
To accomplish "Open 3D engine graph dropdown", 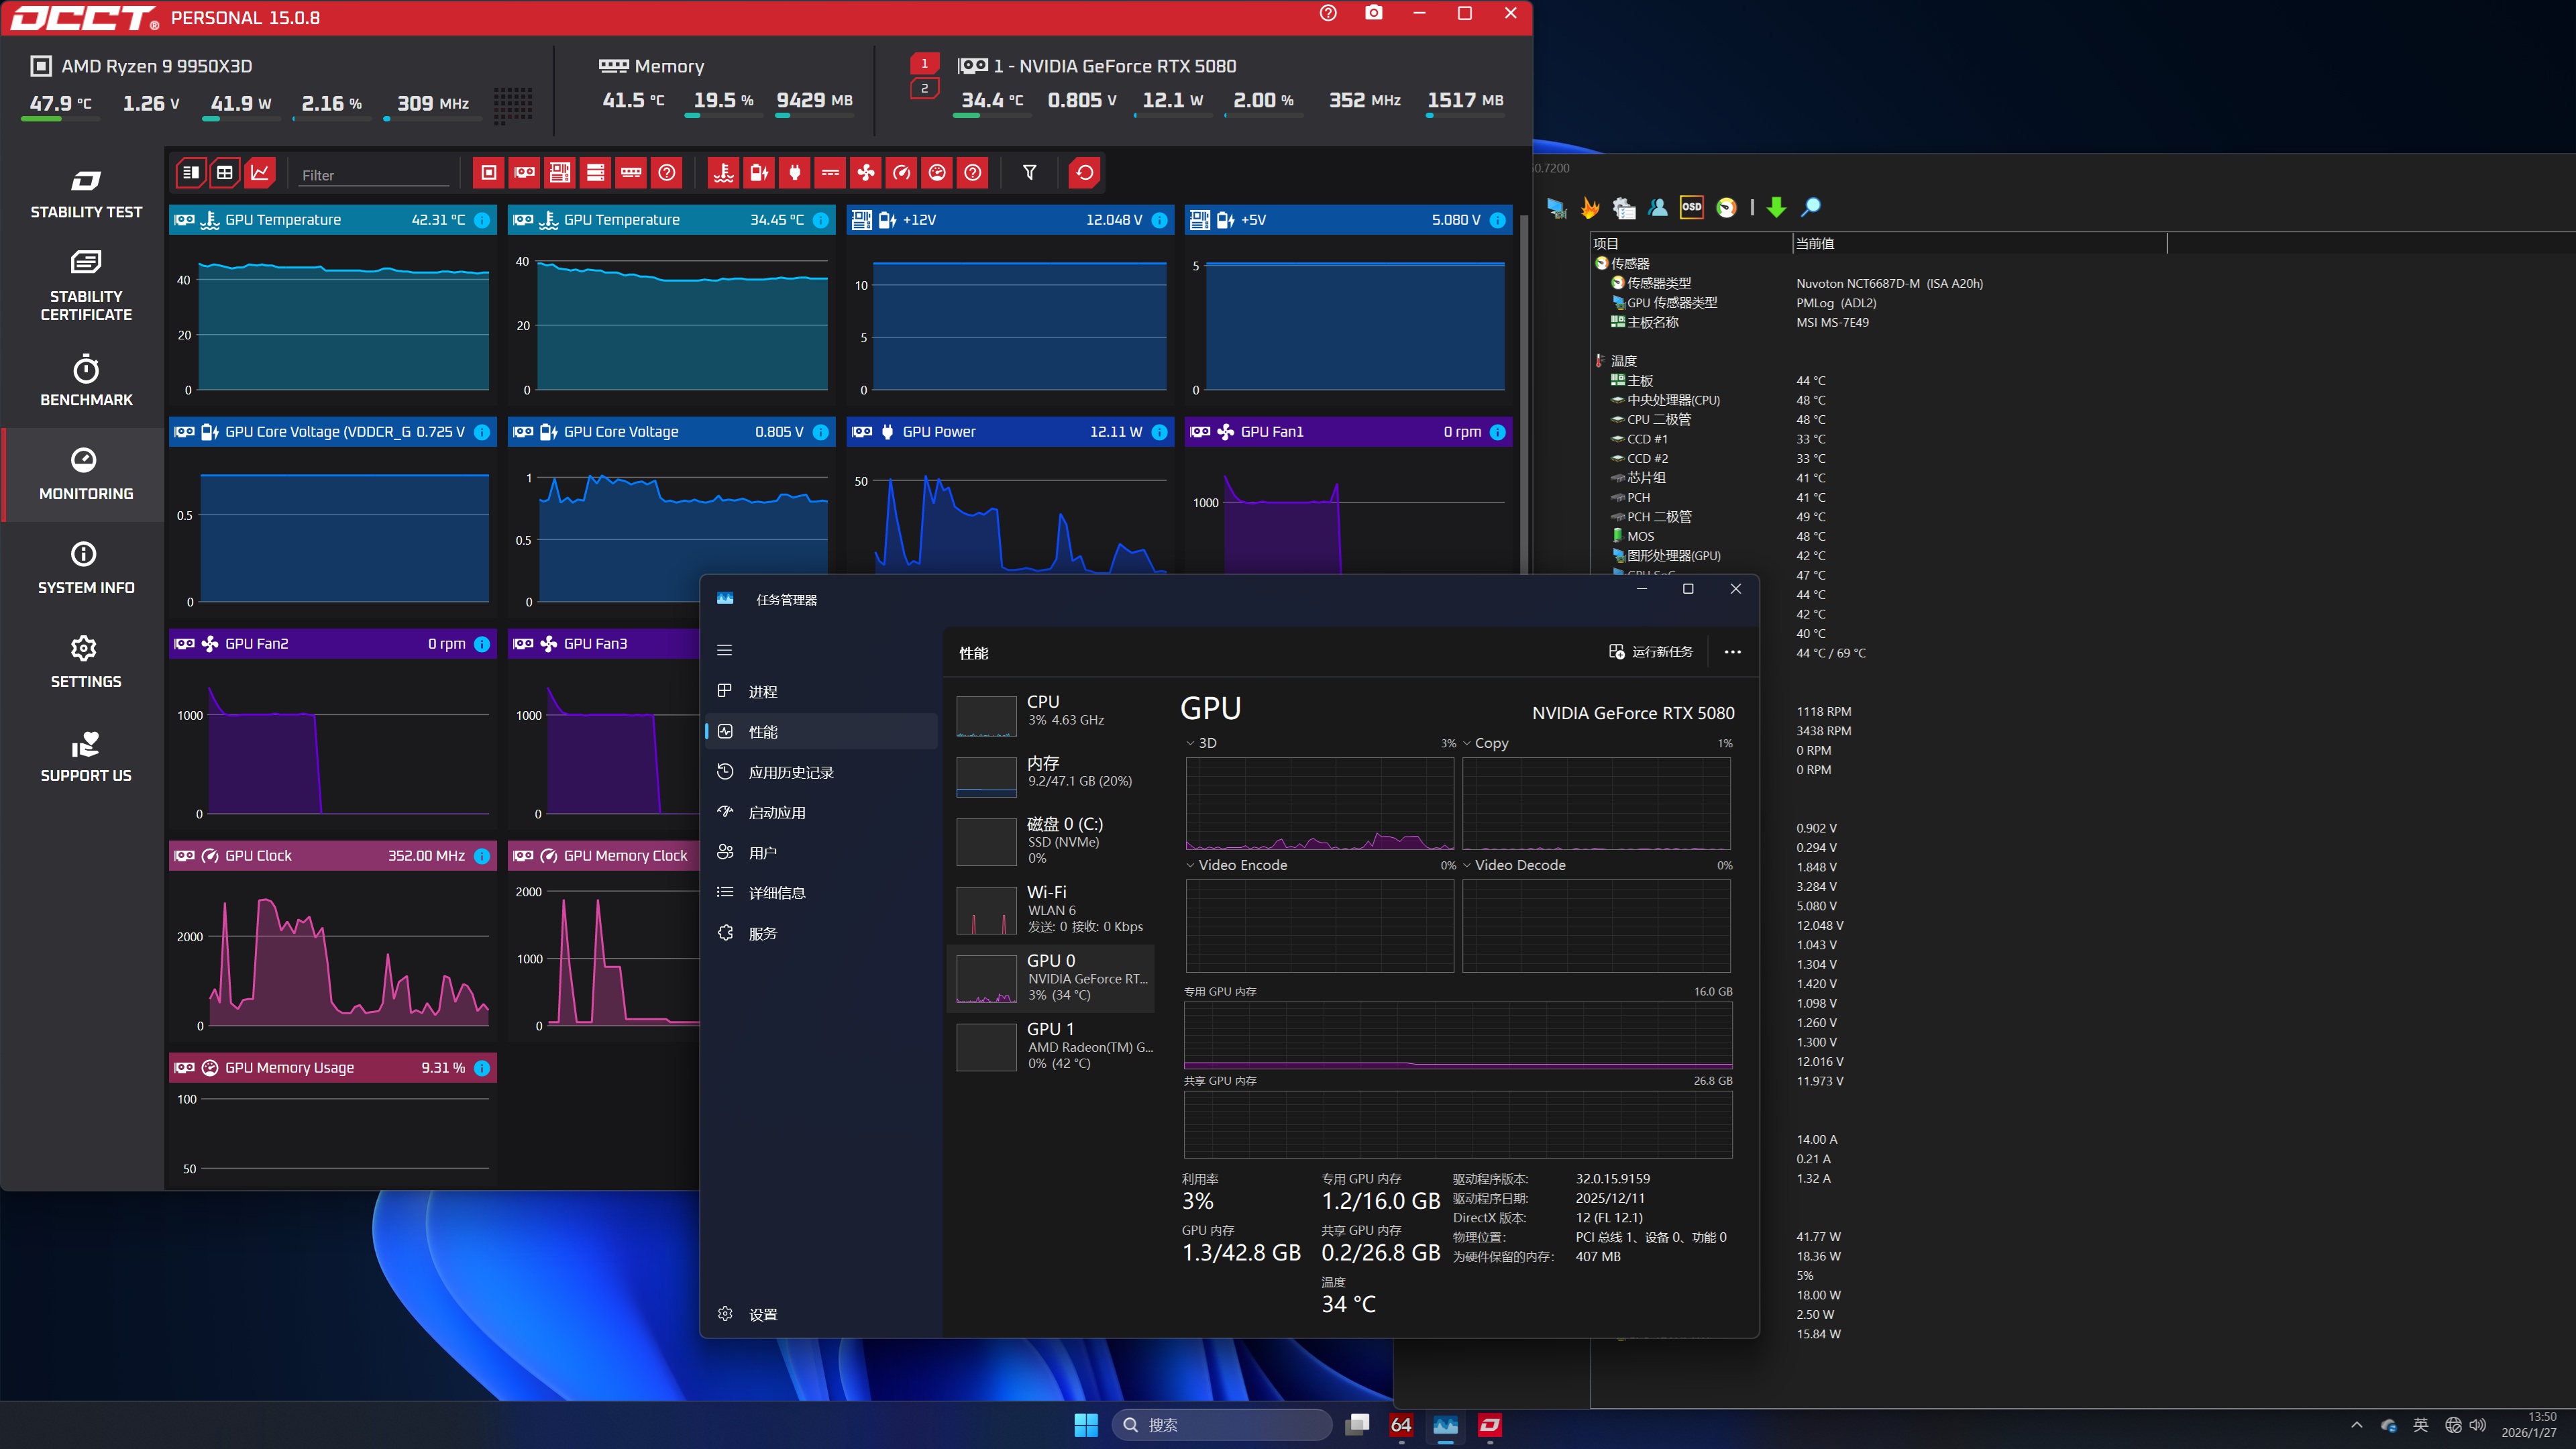I will (1191, 743).
